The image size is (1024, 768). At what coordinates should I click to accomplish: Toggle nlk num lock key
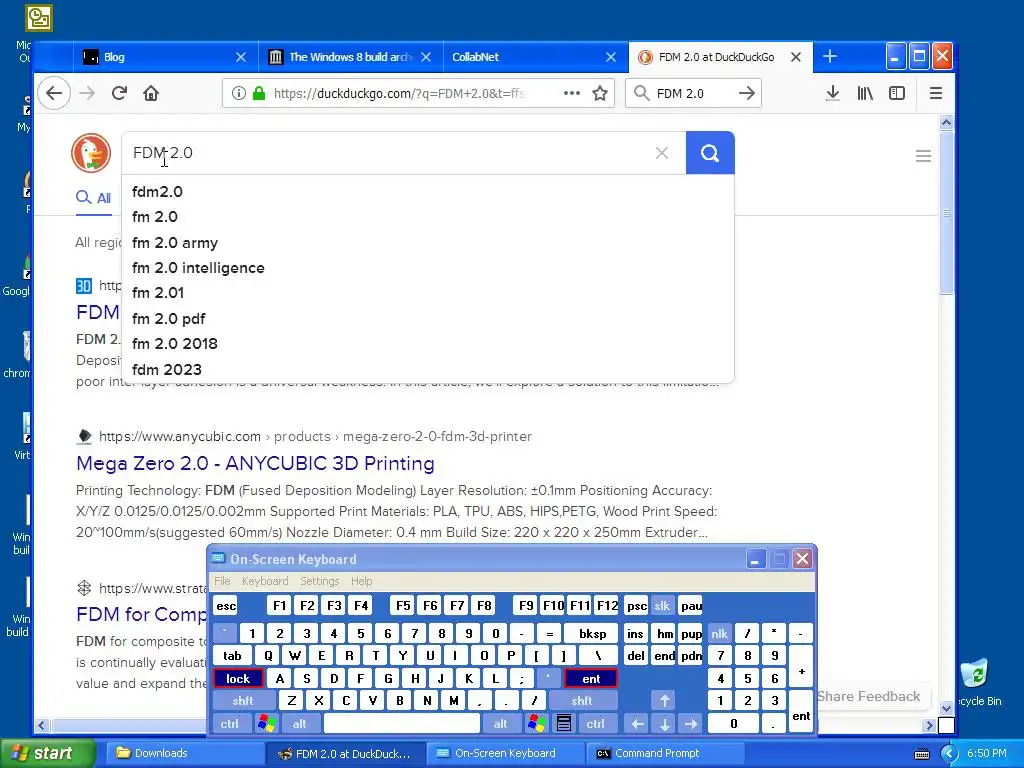click(x=720, y=633)
